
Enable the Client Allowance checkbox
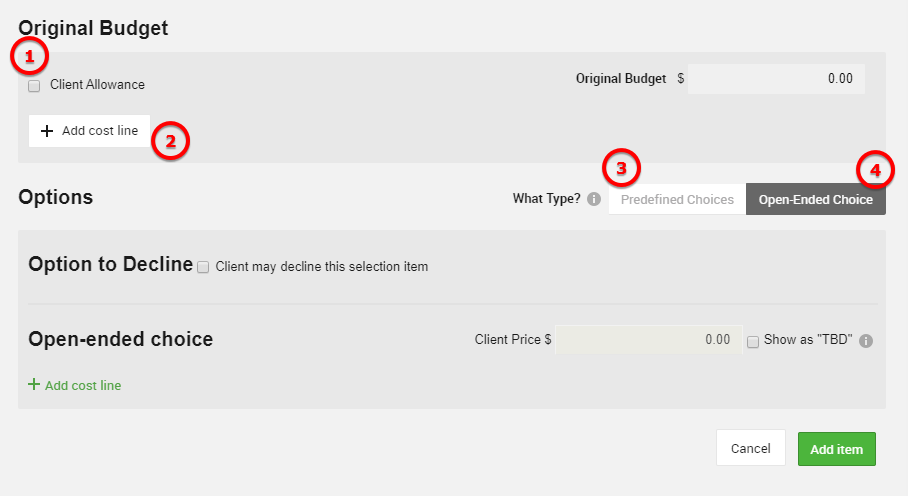pyautogui.click(x=34, y=86)
